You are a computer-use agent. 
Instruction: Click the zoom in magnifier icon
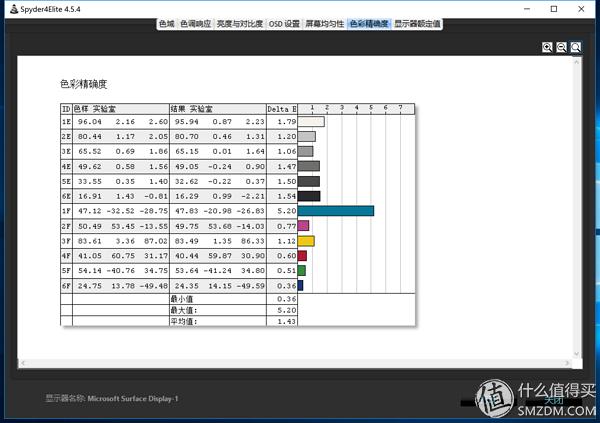click(x=548, y=47)
